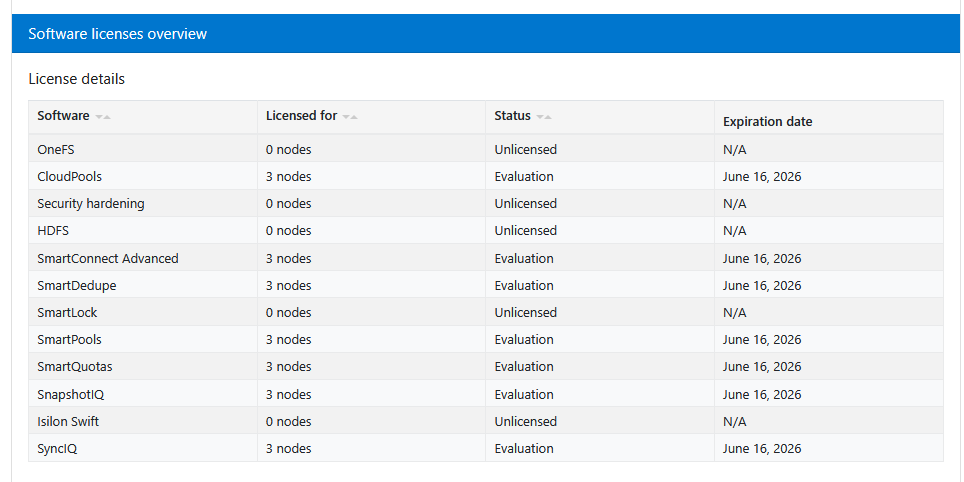Click CloudPools Evaluation status
Screen dimensions: 964x482
pyautogui.click(x=524, y=177)
